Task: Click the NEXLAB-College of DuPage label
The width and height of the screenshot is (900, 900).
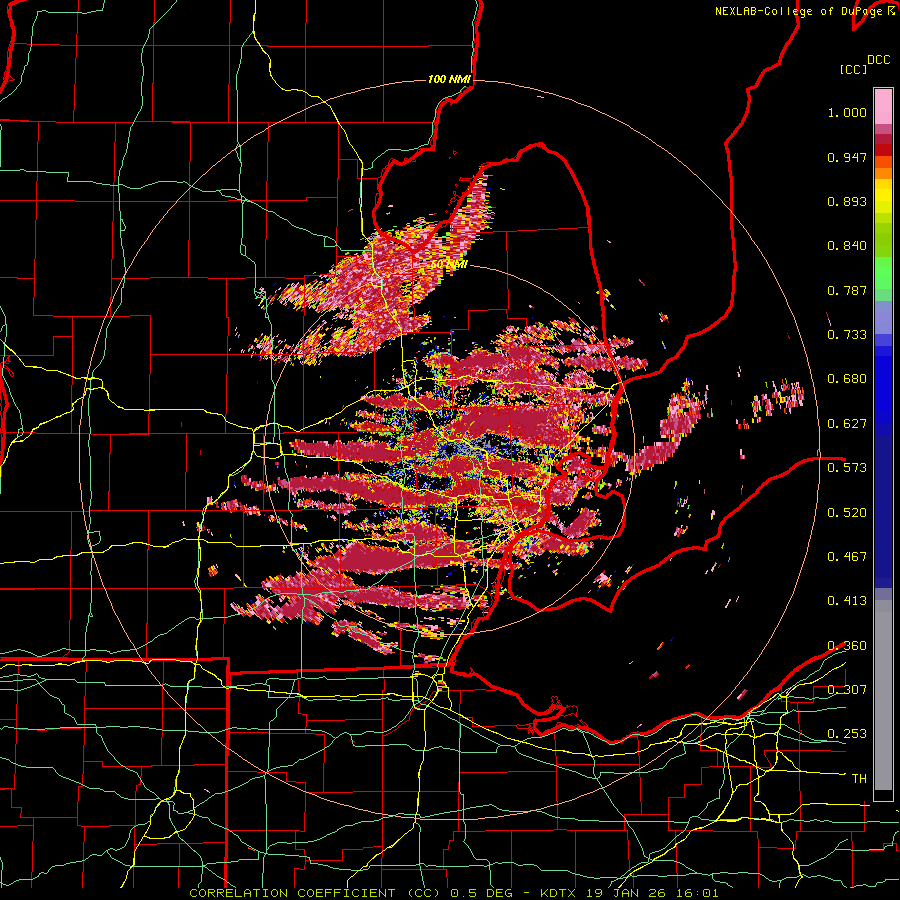Action: (x=801, y=11)
